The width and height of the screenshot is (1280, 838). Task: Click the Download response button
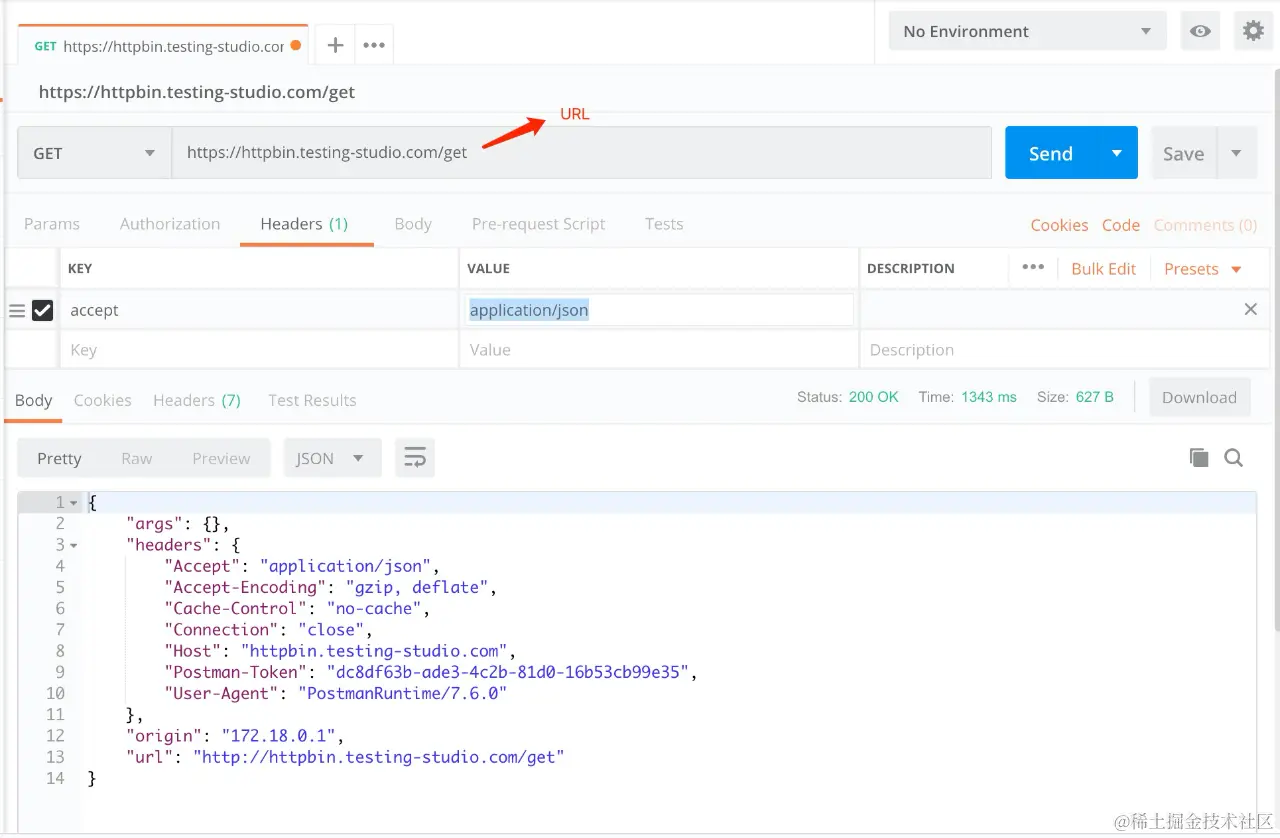pyautogui.click(x=1199, y=397)
